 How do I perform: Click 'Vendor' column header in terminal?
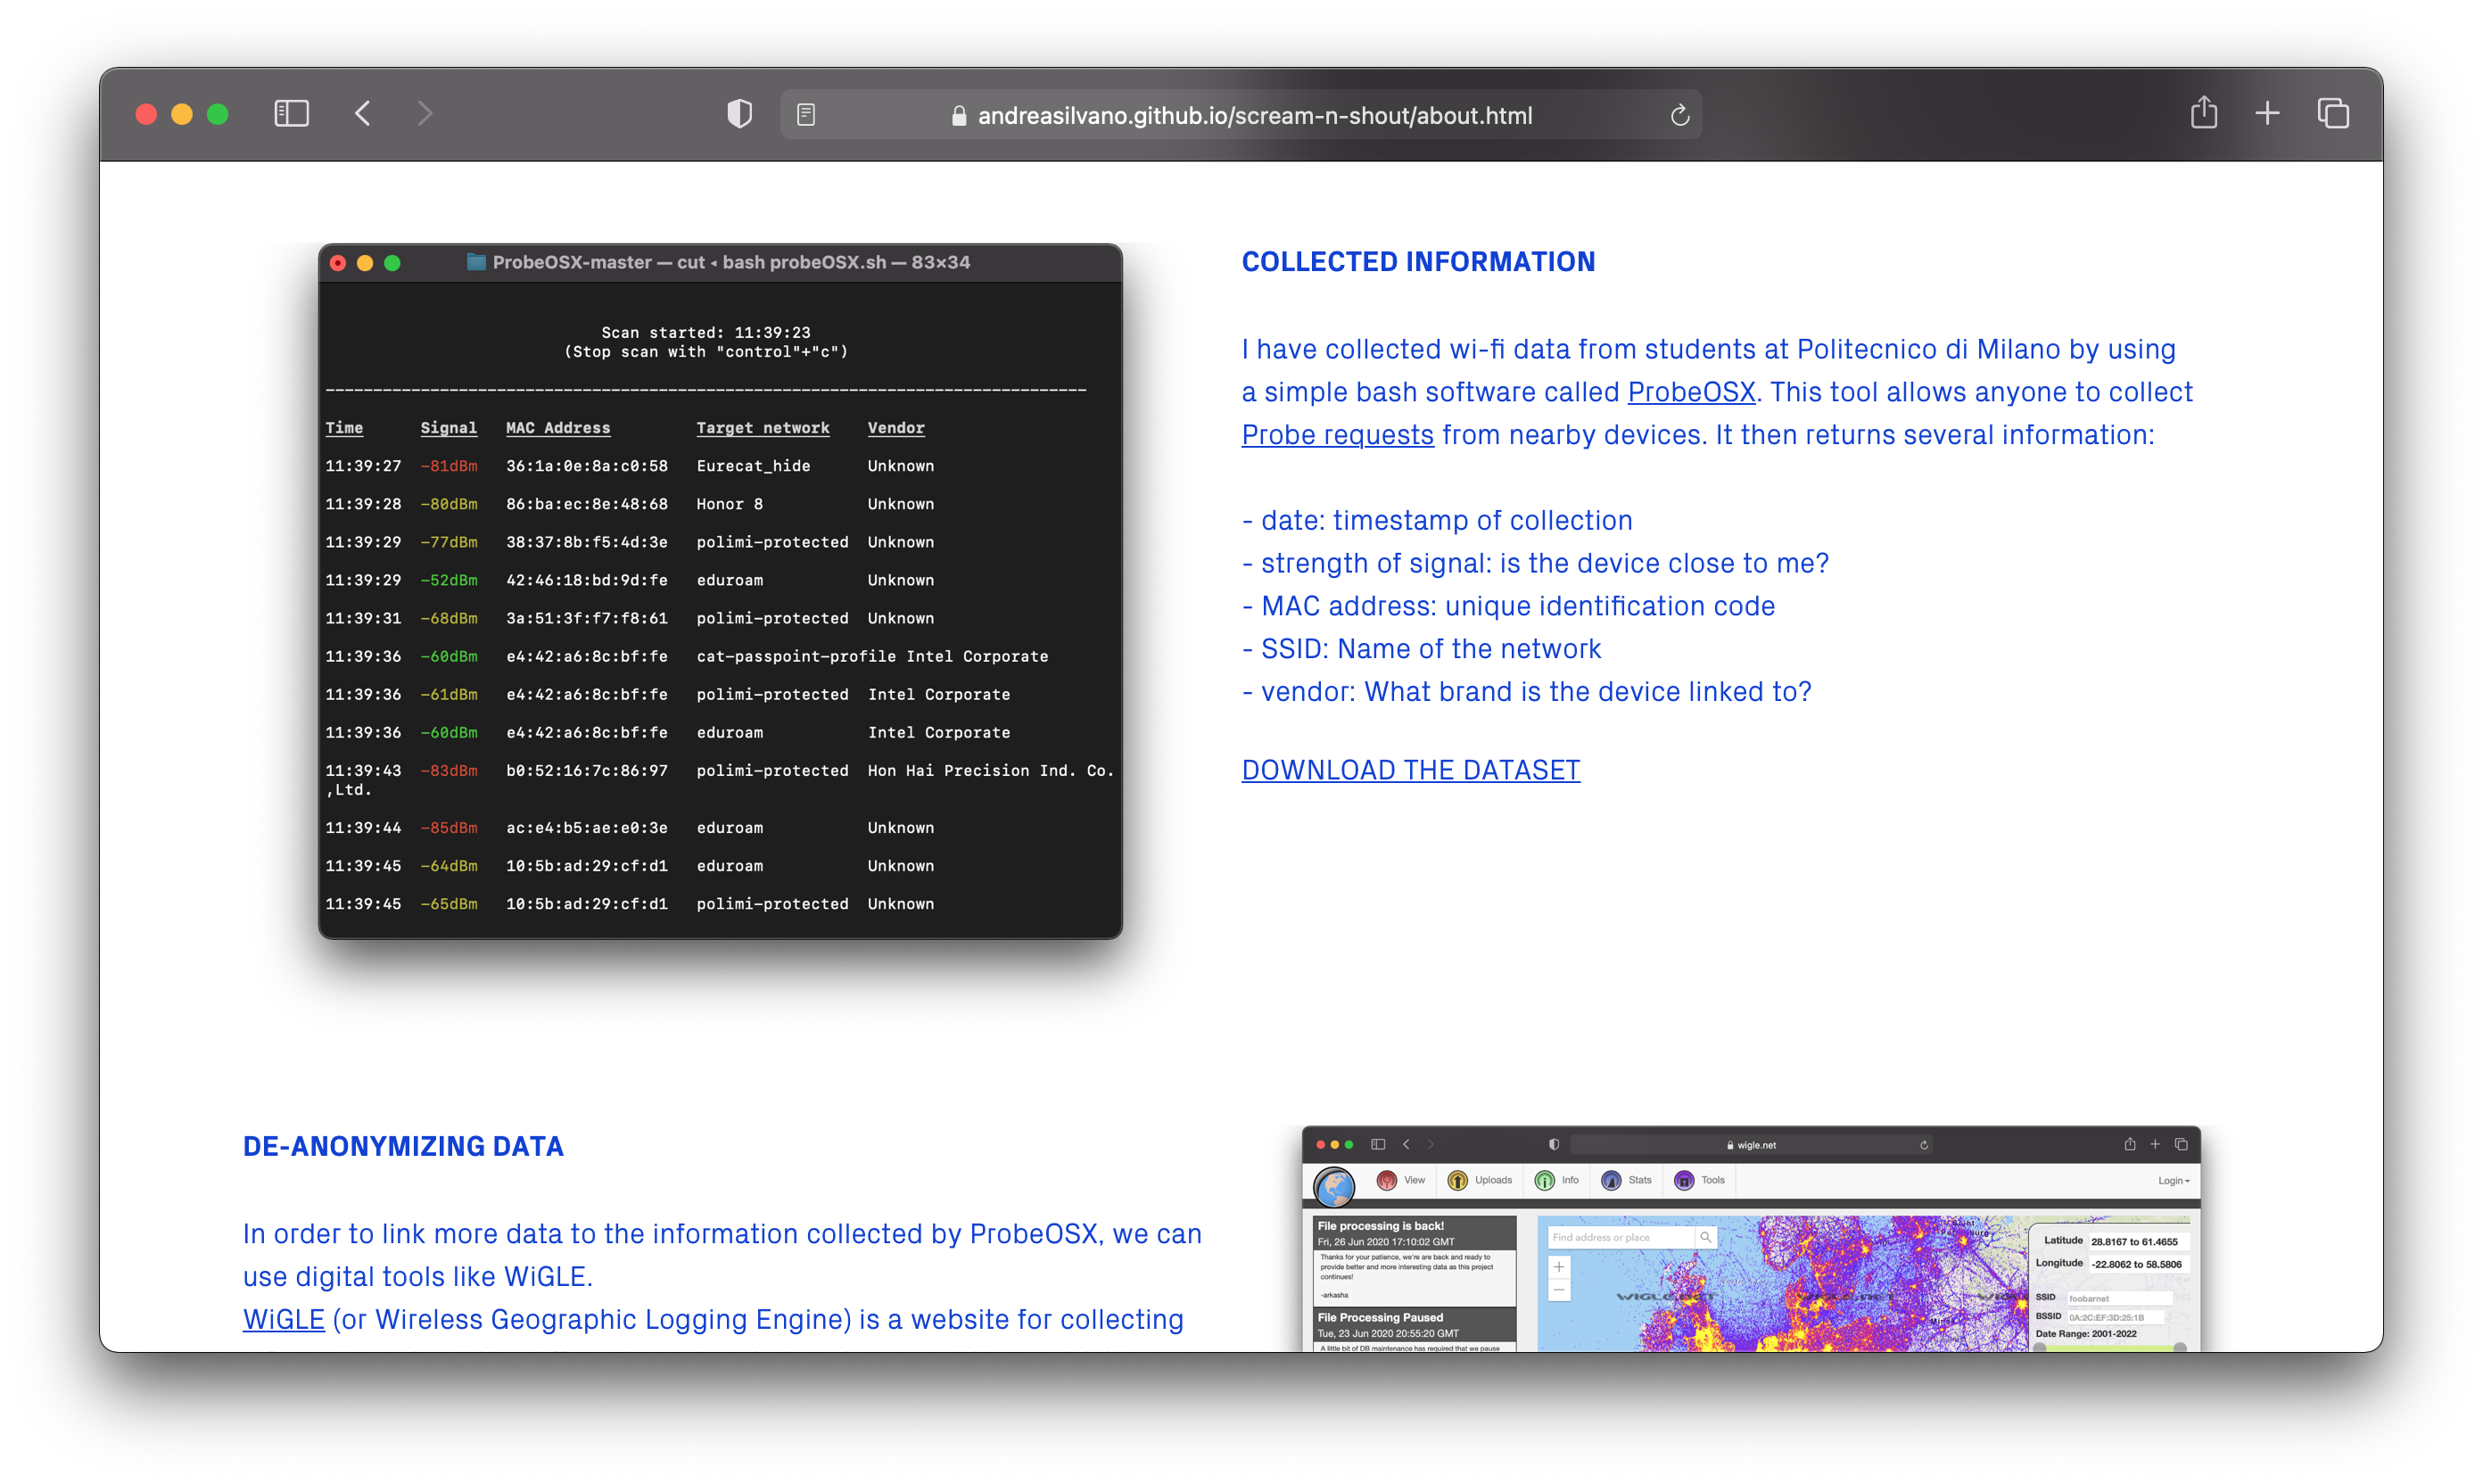click(896, 428)
